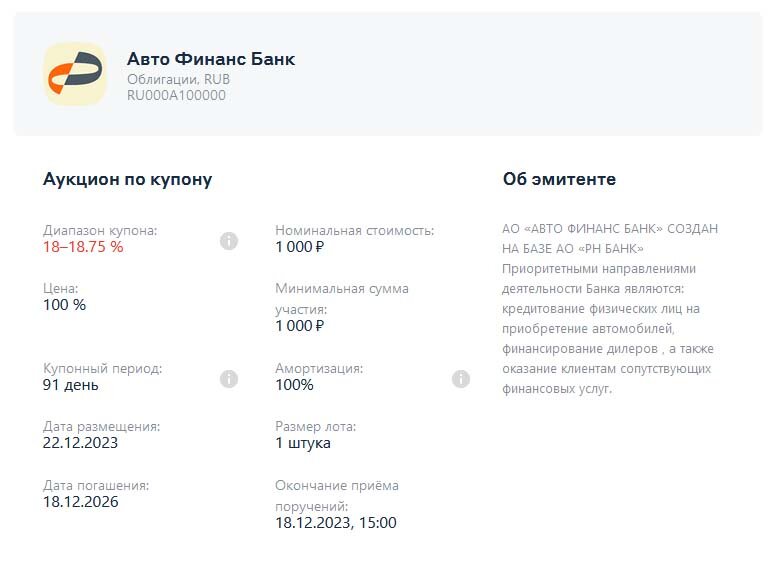Select 1 000 ₽ under Минимальная сумма участия
Screen dimensions: 772x565
pyautogui.click(x=300, y=325)
